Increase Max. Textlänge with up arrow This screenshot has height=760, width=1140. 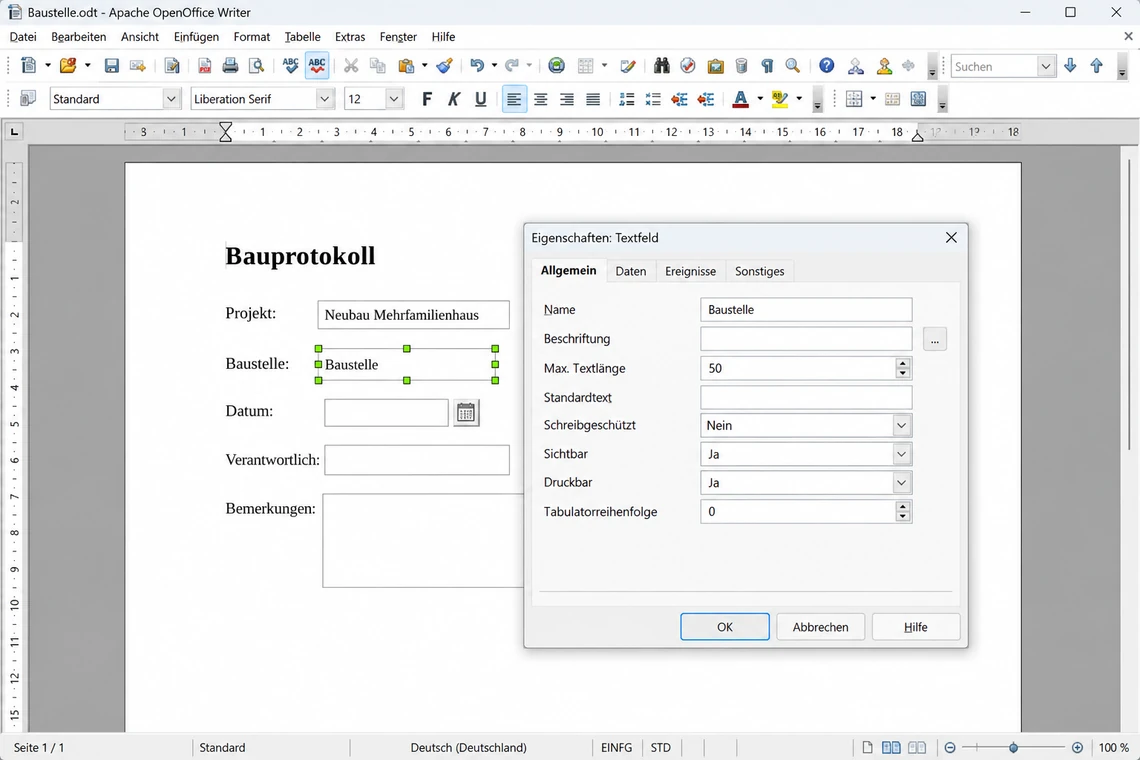point(902,363)
